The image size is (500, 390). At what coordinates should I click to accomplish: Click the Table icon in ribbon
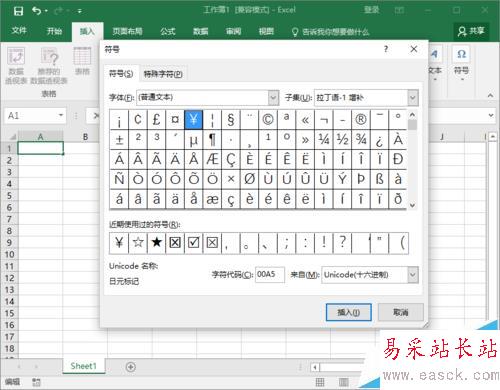(x=82, y=56)
